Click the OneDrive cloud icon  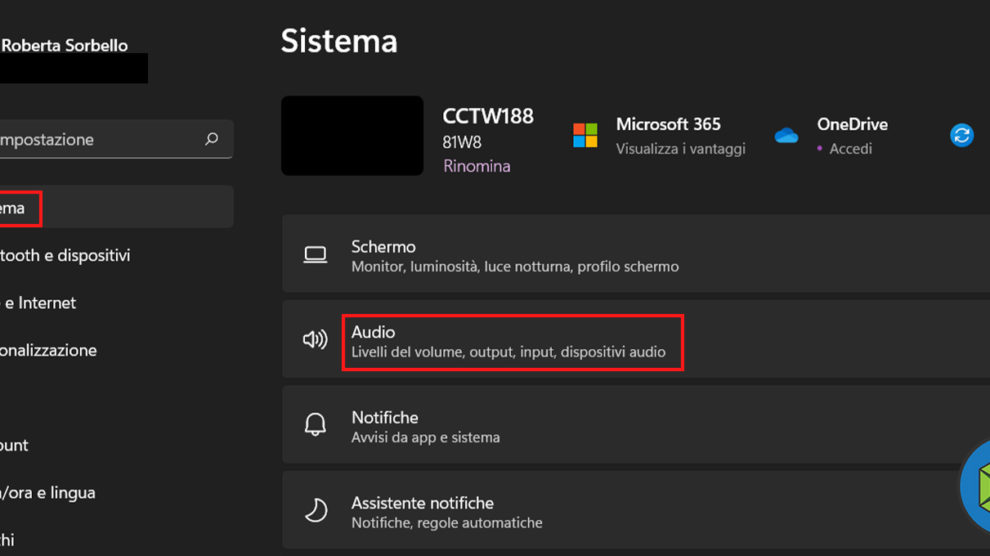coord(787,136)
